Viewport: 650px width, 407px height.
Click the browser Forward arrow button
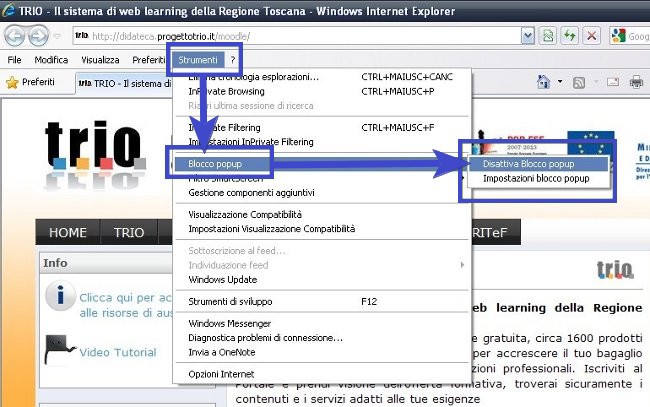38,36
